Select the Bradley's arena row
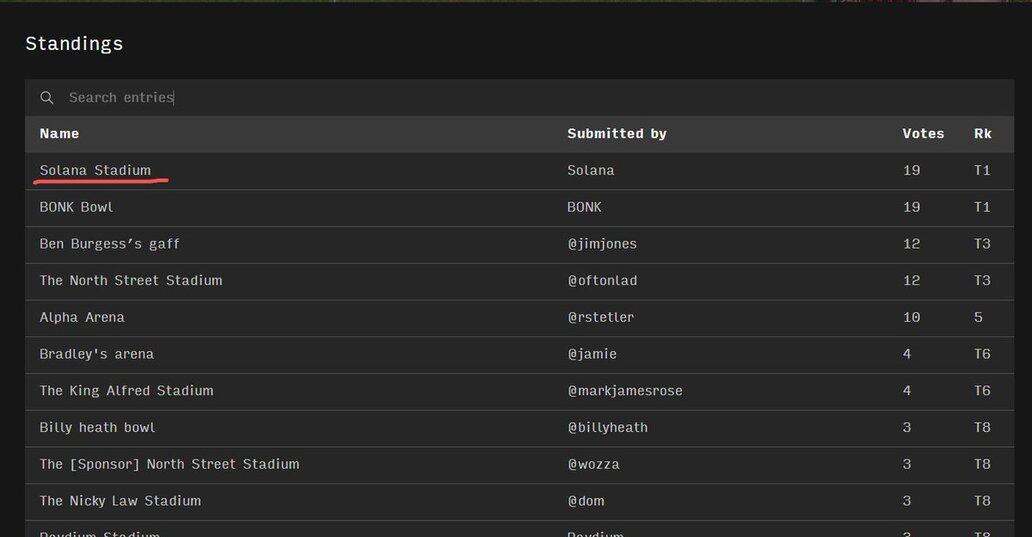Screen dimensions: 1032x537 pos(96,354)
